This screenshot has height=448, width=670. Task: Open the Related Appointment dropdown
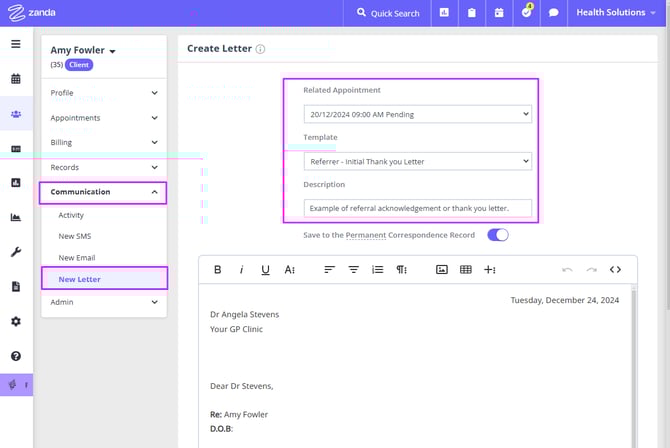pyautogui.click(x=417, y=114)
